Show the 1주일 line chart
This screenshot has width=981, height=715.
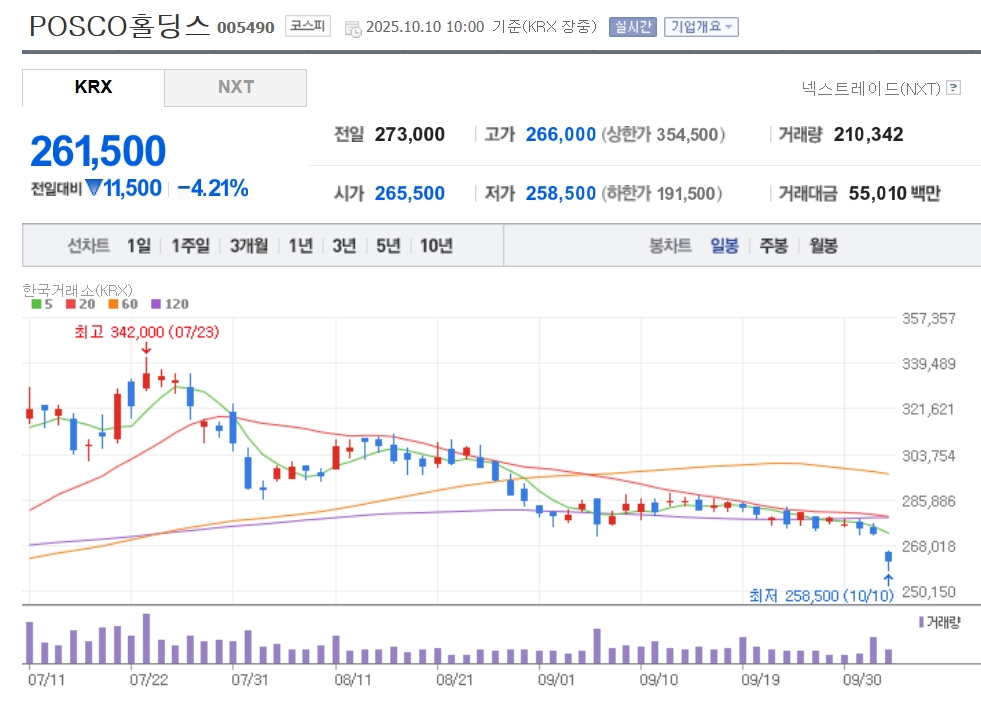(191, 245)
